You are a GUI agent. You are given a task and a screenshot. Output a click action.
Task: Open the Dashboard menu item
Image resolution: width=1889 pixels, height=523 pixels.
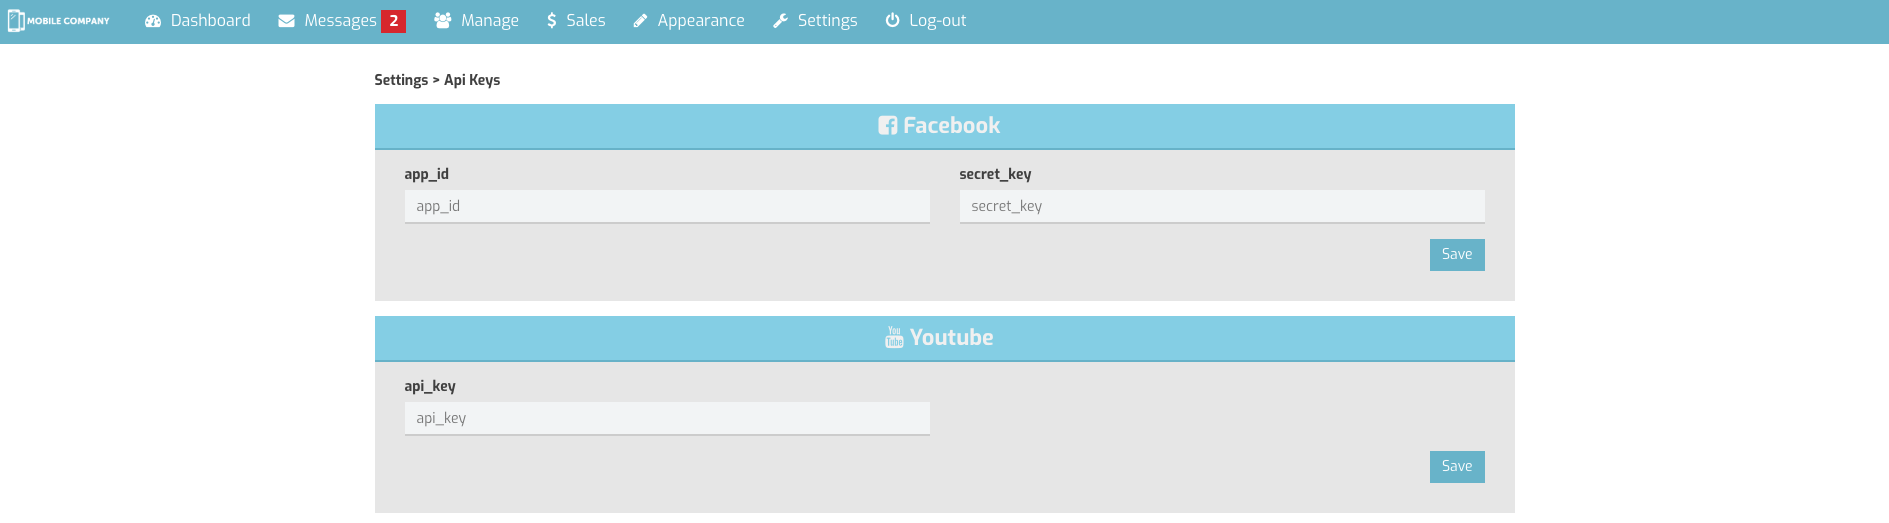pos(210,21)
